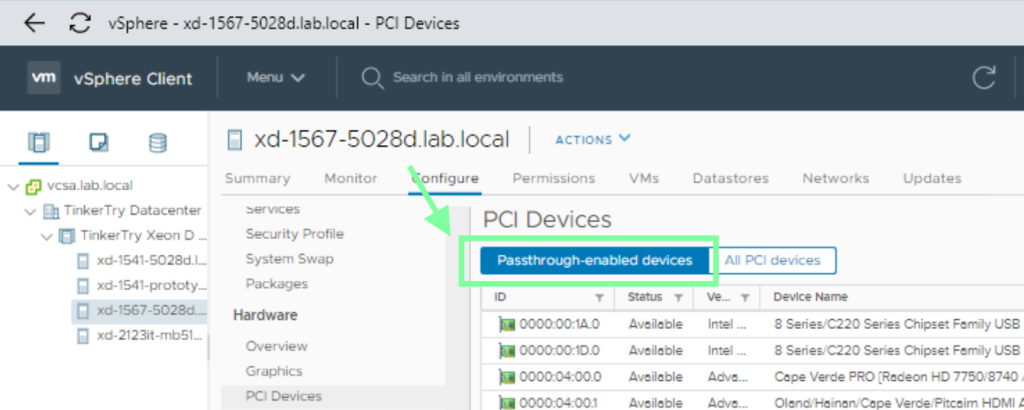Screen dimensions: 1024x410
Task: Collapse the TinkerTry Datacenter node
Action: click(x=30, y=211)
